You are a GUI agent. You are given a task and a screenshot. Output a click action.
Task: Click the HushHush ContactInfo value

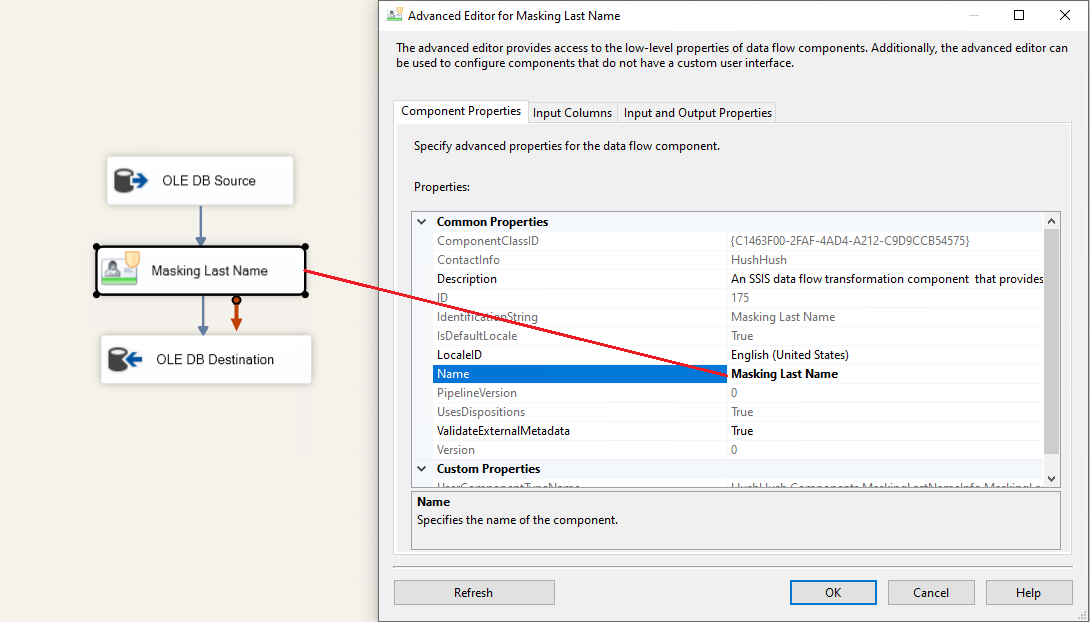pyautogui.click(x=758, y=260)
